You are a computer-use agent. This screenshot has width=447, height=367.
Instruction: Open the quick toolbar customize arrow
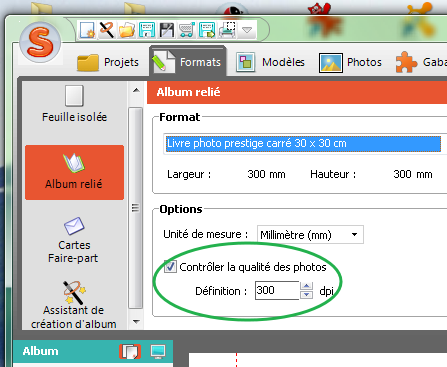point(247,30)
